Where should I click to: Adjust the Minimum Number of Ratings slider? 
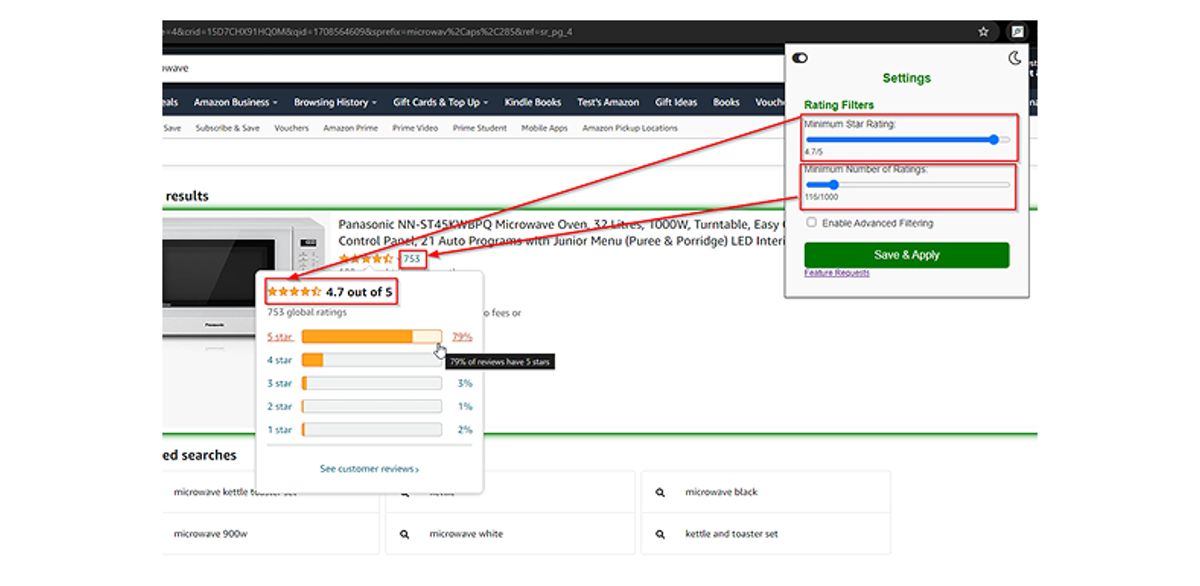point(907,185)
